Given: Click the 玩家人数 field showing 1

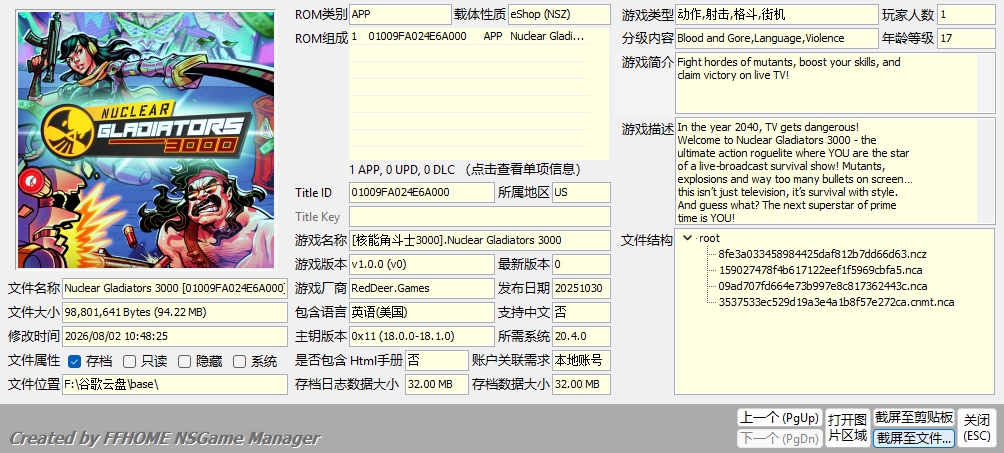Looking at the screenshot, I should tap(966, 14).
